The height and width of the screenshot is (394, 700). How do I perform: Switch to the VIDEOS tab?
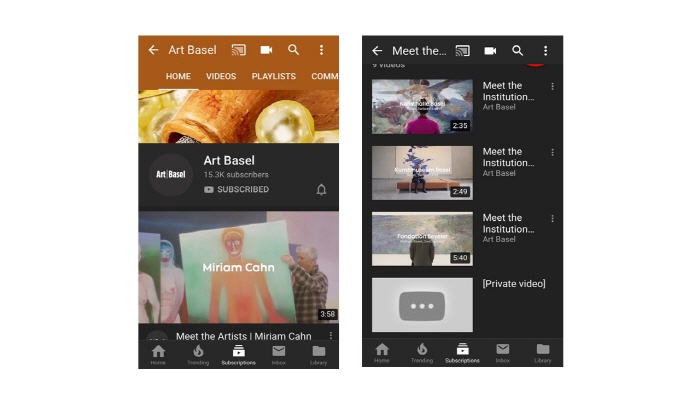point(221,76)
